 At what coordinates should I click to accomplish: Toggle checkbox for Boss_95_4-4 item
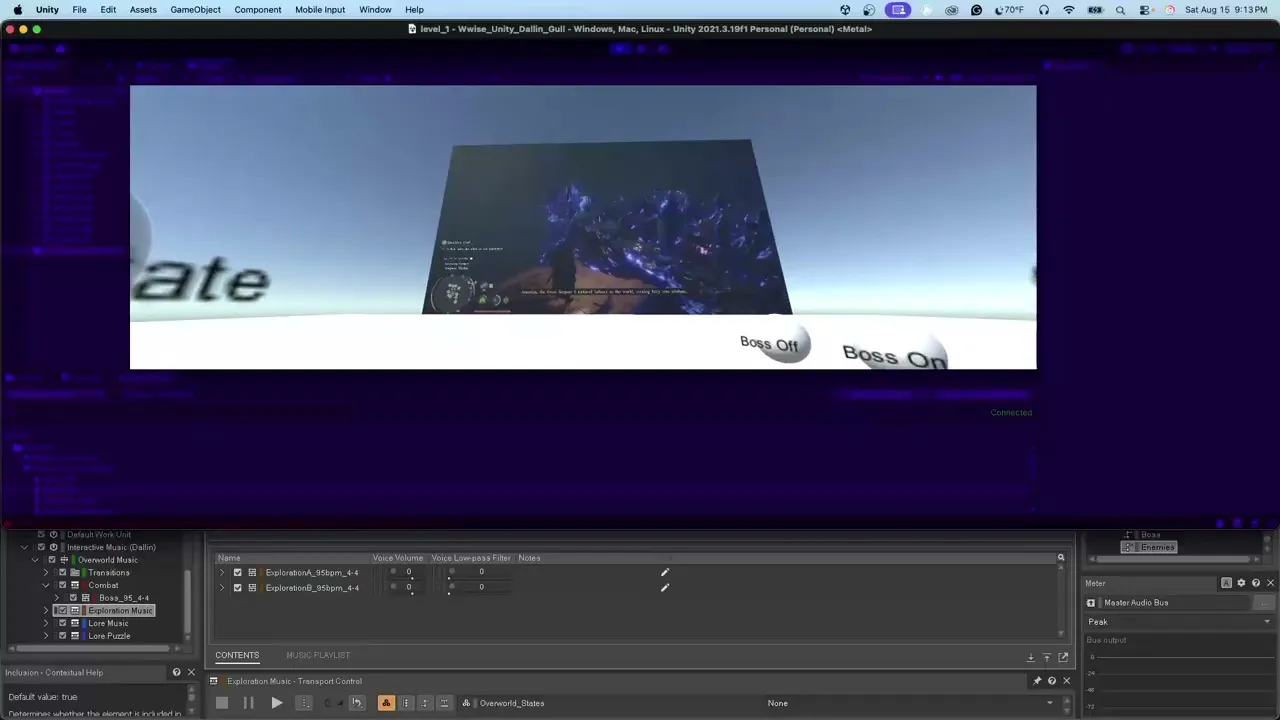pyautogui.click(x=73, y=598)
